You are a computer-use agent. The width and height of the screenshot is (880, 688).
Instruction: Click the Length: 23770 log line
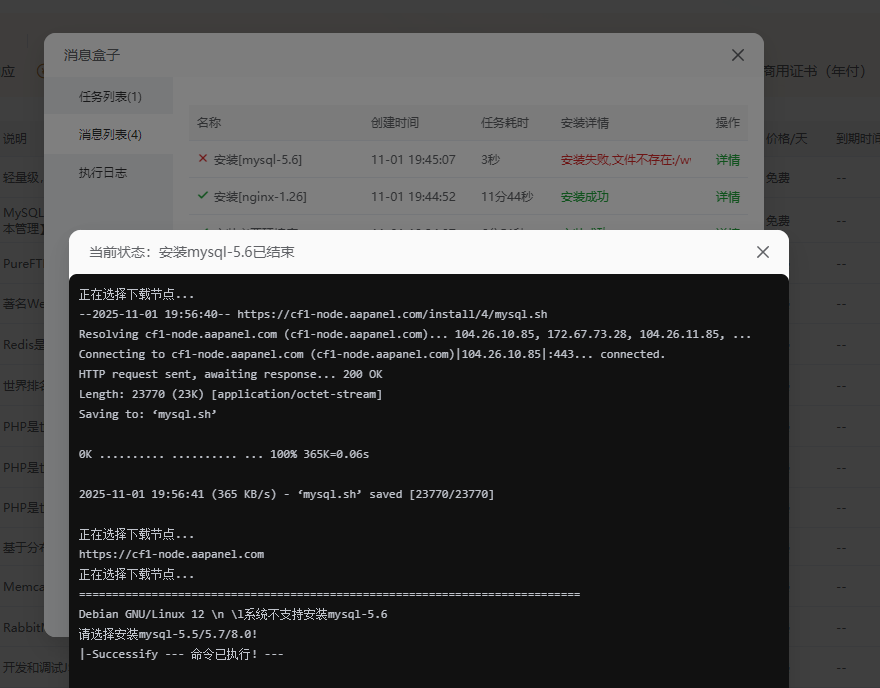[x=230, y=394]
